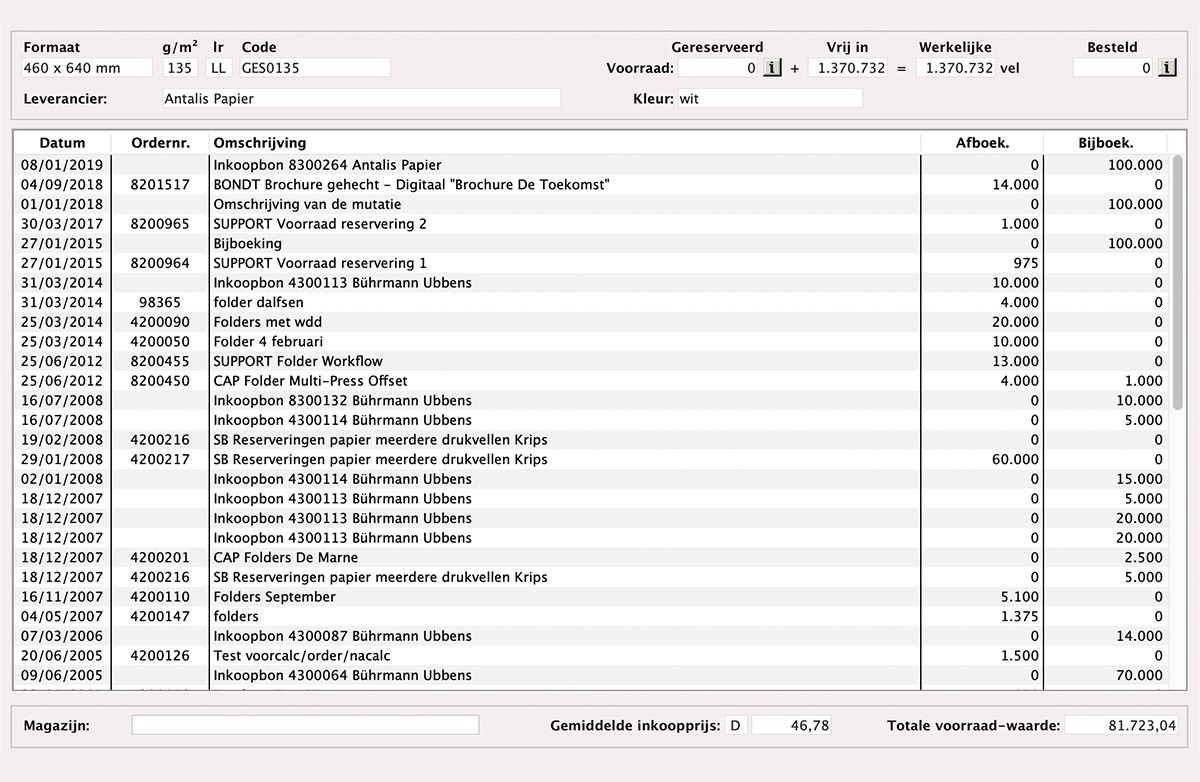1200x782 pixels.
Task: Select SUPPORT Voorraad reservering 1 entry
Action: coord(591,263)
